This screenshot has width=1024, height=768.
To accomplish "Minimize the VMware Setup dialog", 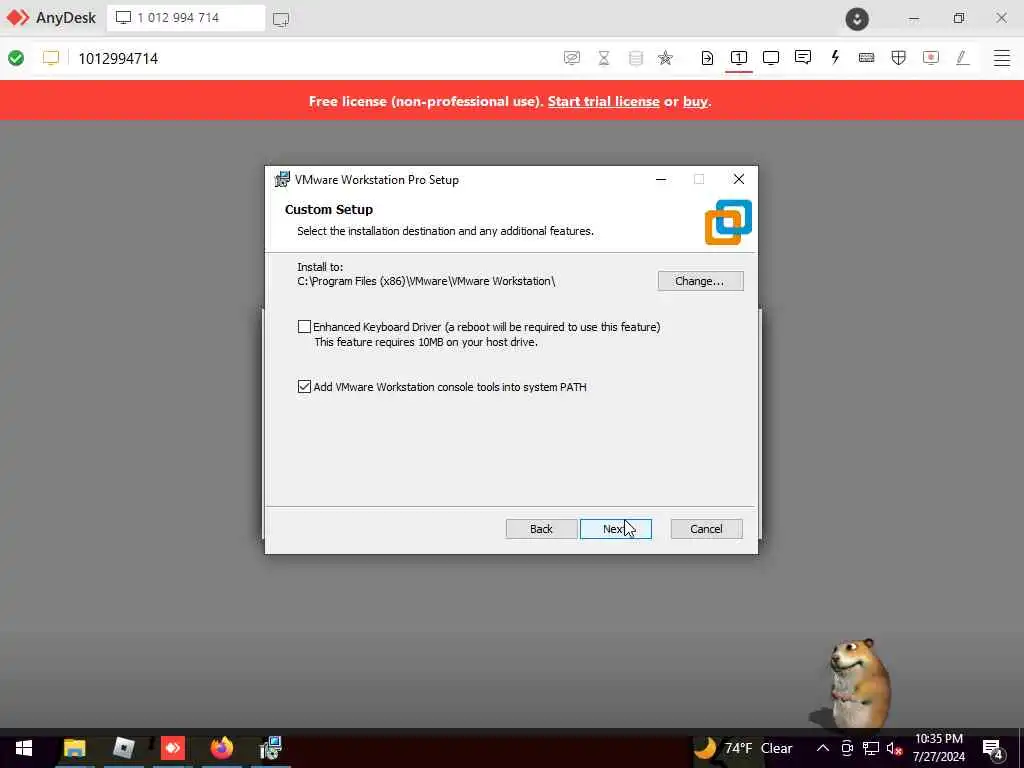I will [x=661, y=180].
